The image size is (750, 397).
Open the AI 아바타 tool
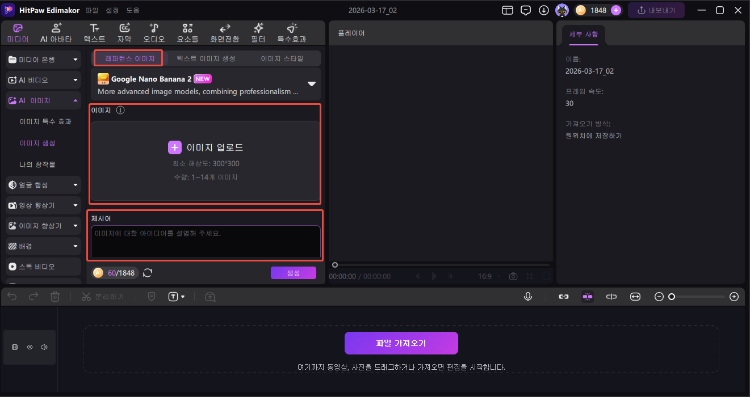point(56,33)
